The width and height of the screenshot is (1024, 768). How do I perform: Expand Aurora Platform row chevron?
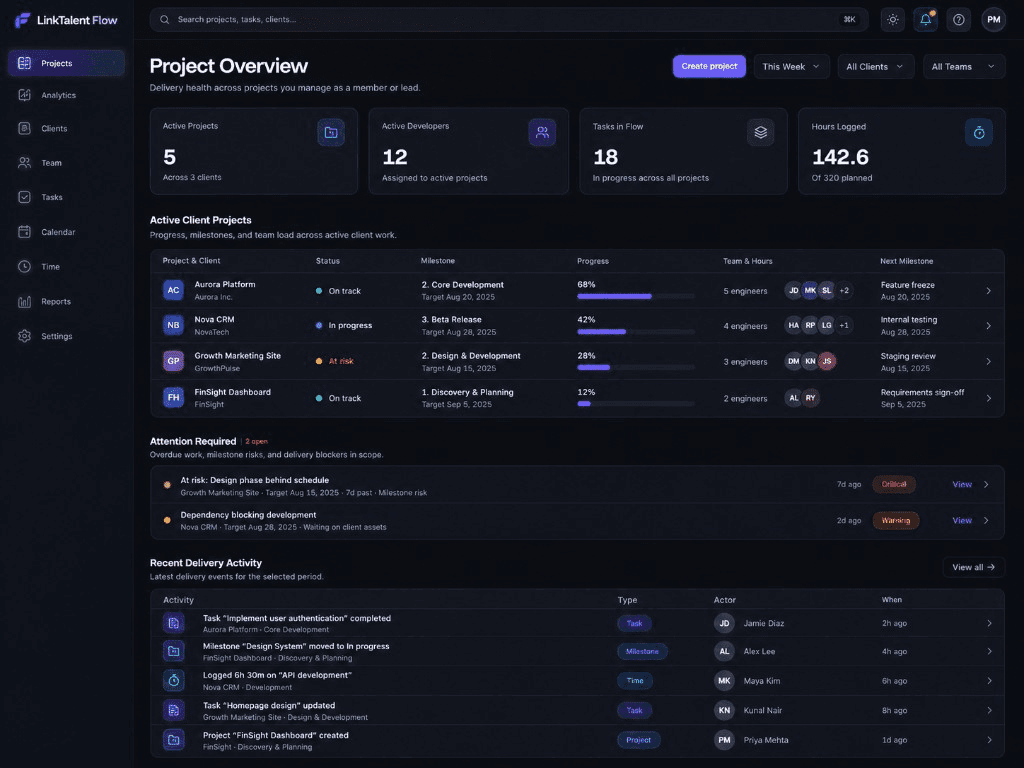click(x=988, y=291)
